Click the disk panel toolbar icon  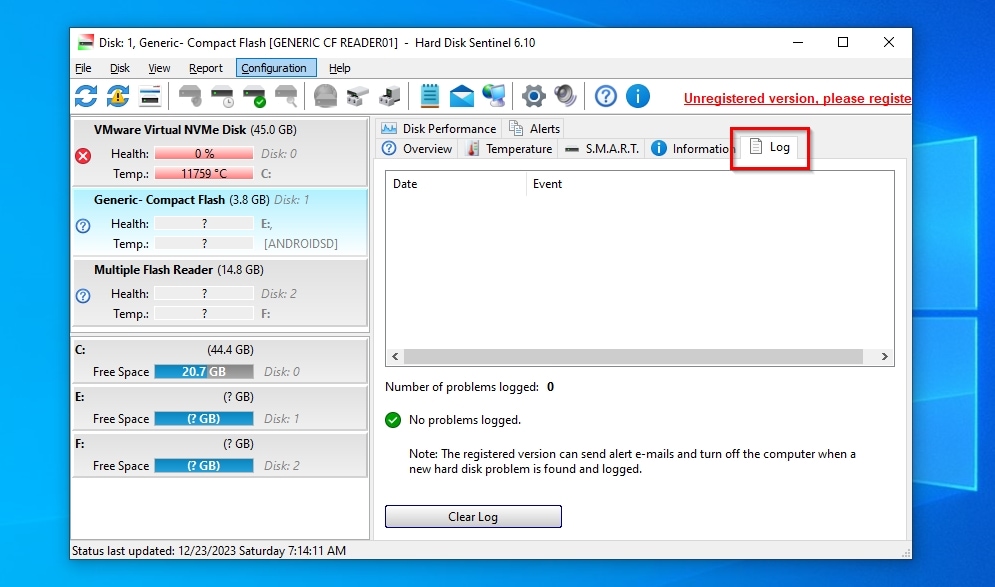tap(150, 96)
